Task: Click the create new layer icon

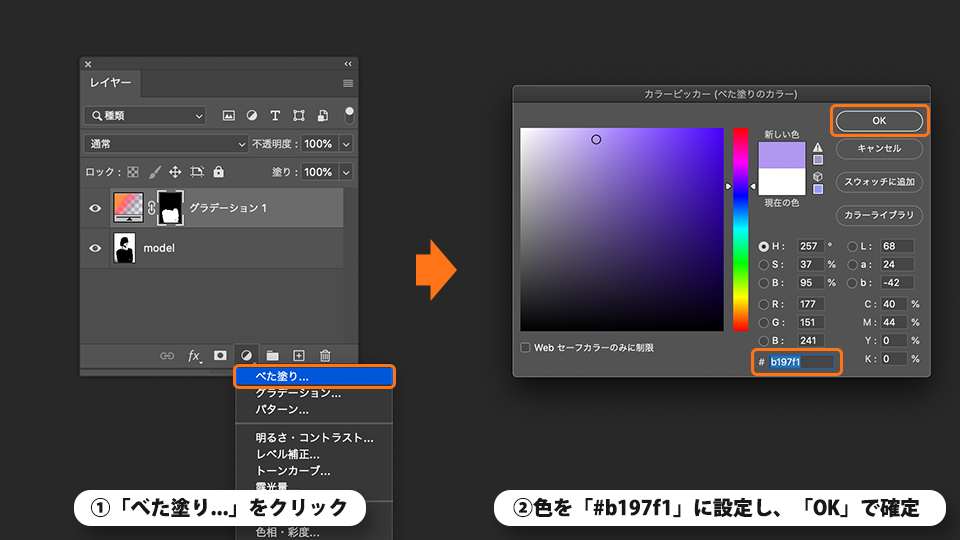Action: pos(299,356)
